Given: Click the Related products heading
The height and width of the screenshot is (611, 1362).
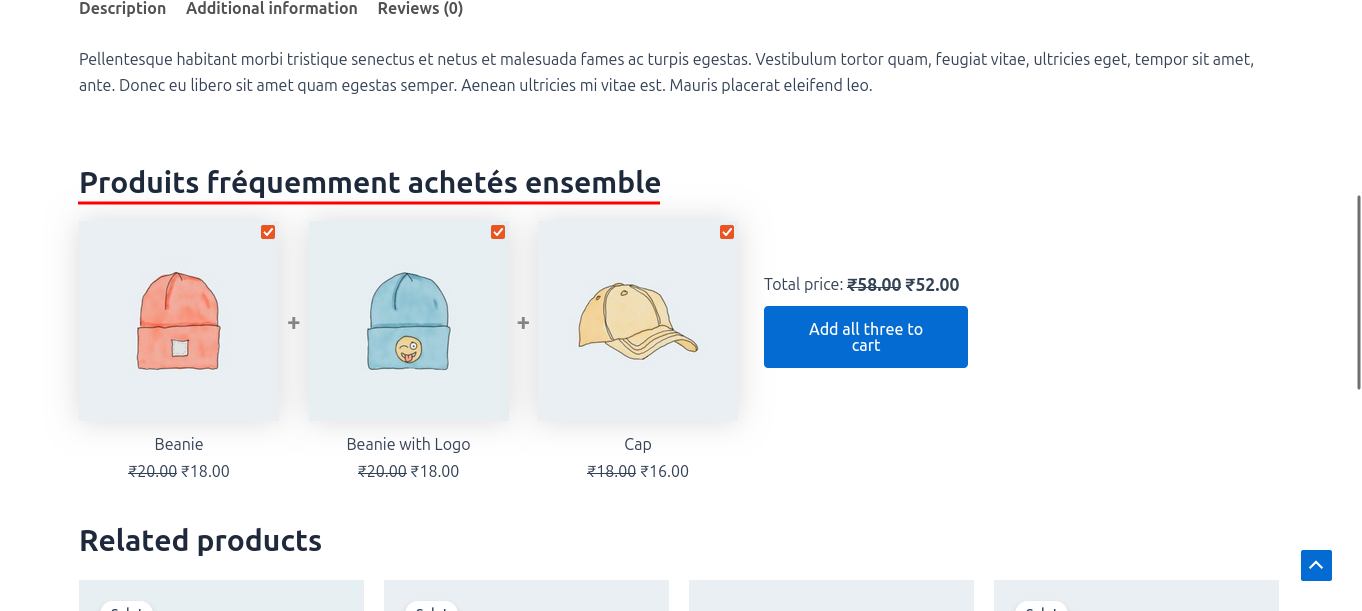Looking at the screenshot, I should tap(200, 541).
